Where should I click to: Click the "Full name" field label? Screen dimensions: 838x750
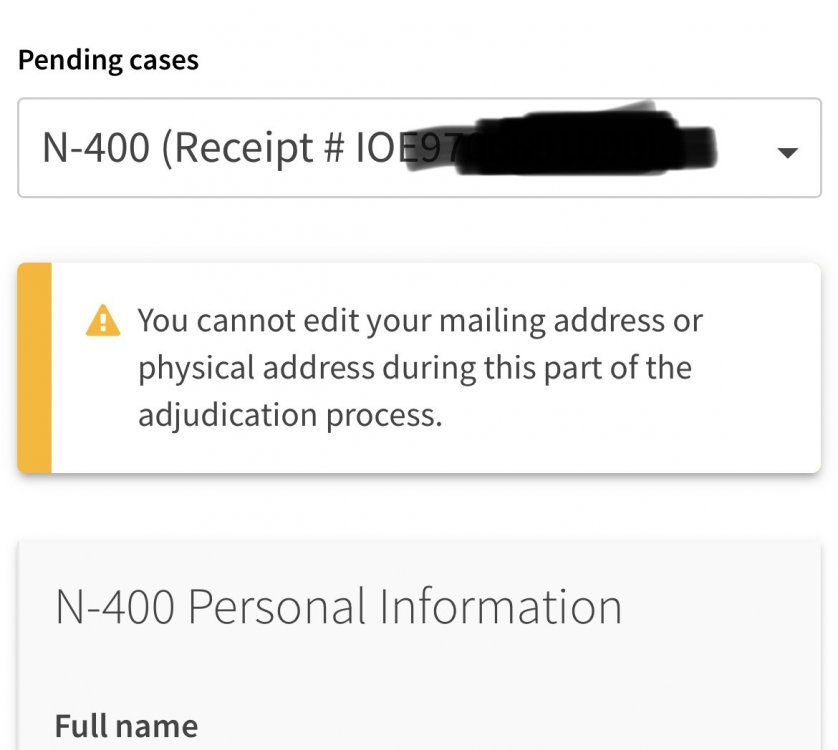click(x=126, y=725)
